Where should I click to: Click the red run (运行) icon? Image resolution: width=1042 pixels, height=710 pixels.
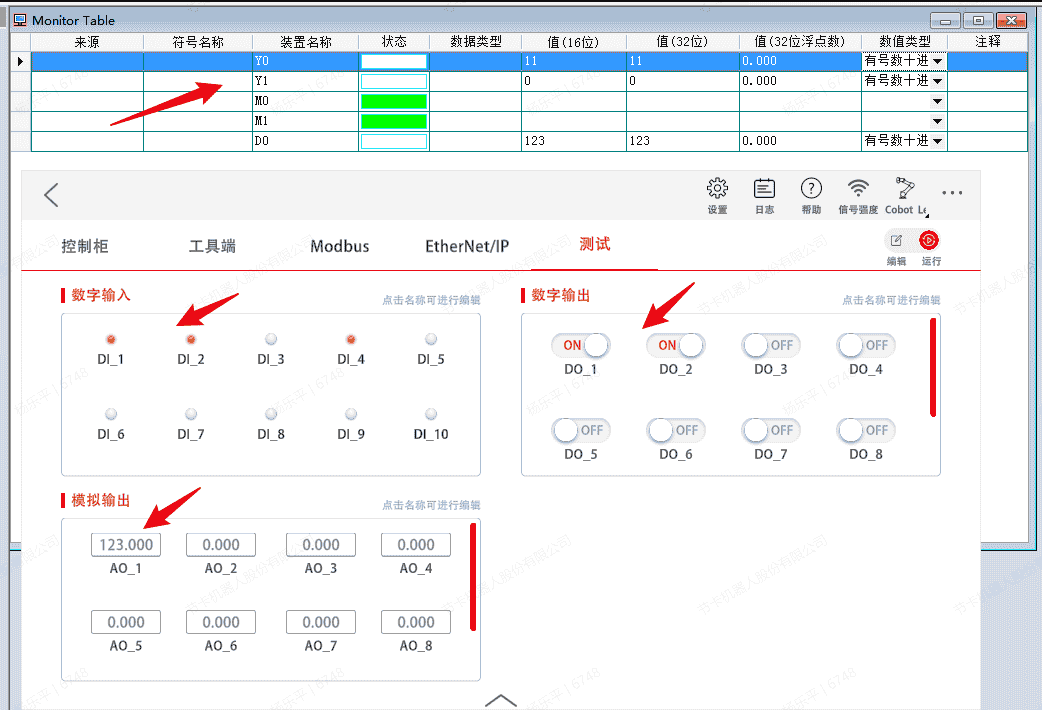[930, 241]
